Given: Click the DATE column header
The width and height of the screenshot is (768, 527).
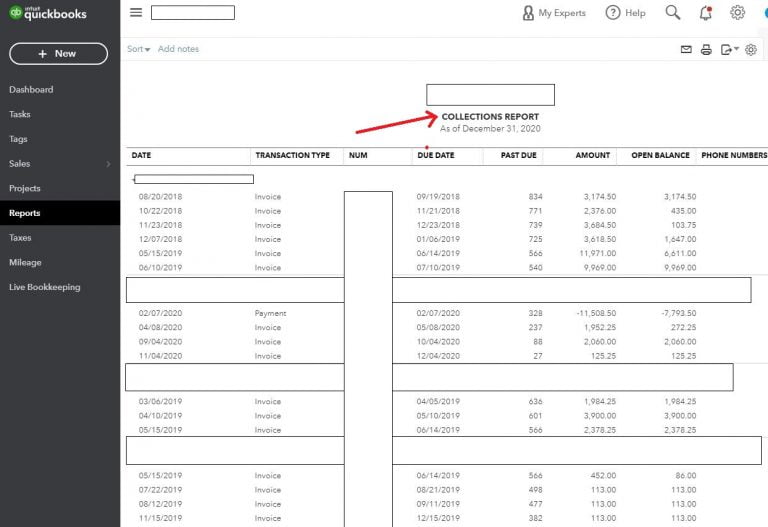Looking at the screenshot, I should (x=141, y=155).
